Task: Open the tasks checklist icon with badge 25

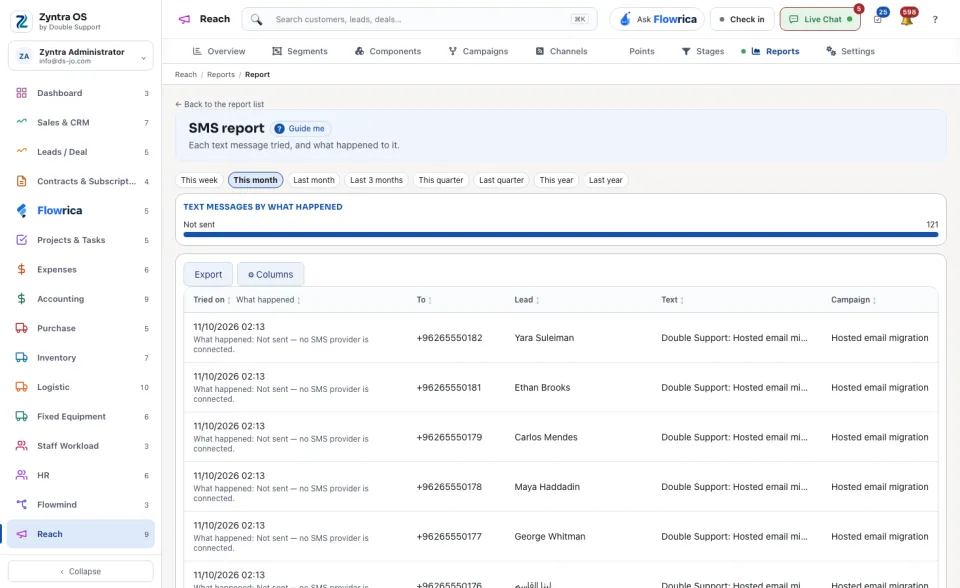Action: pos(878,20)
